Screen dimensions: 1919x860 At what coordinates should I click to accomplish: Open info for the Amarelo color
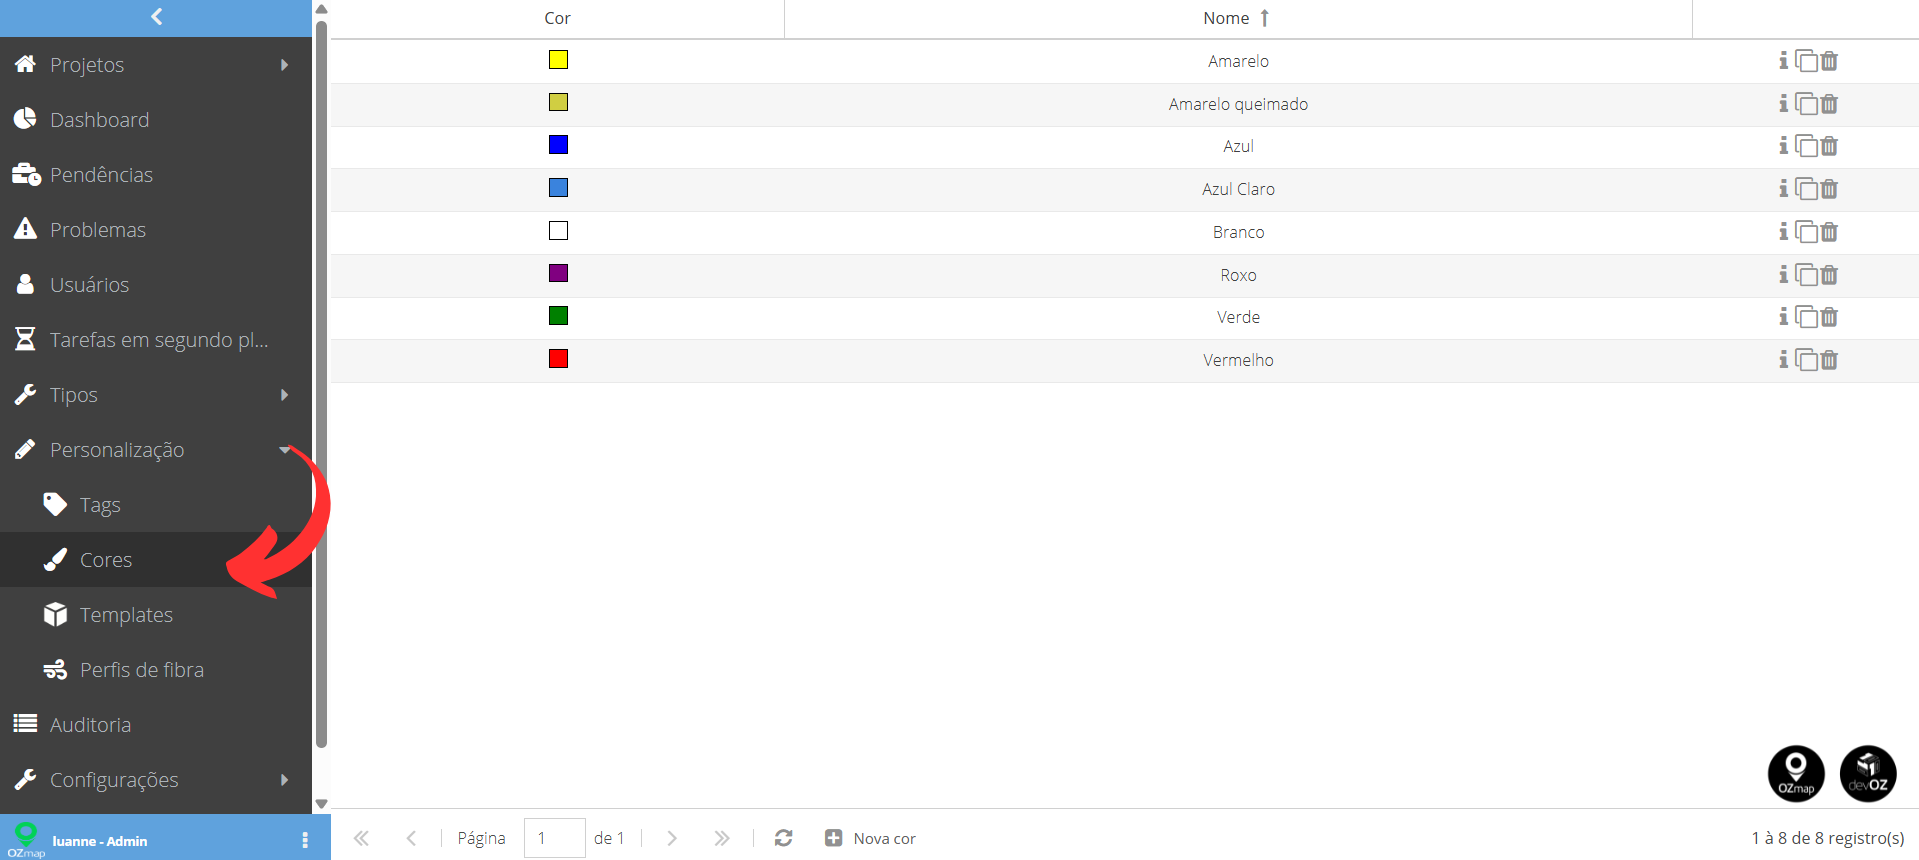(x=1783, y=61)
